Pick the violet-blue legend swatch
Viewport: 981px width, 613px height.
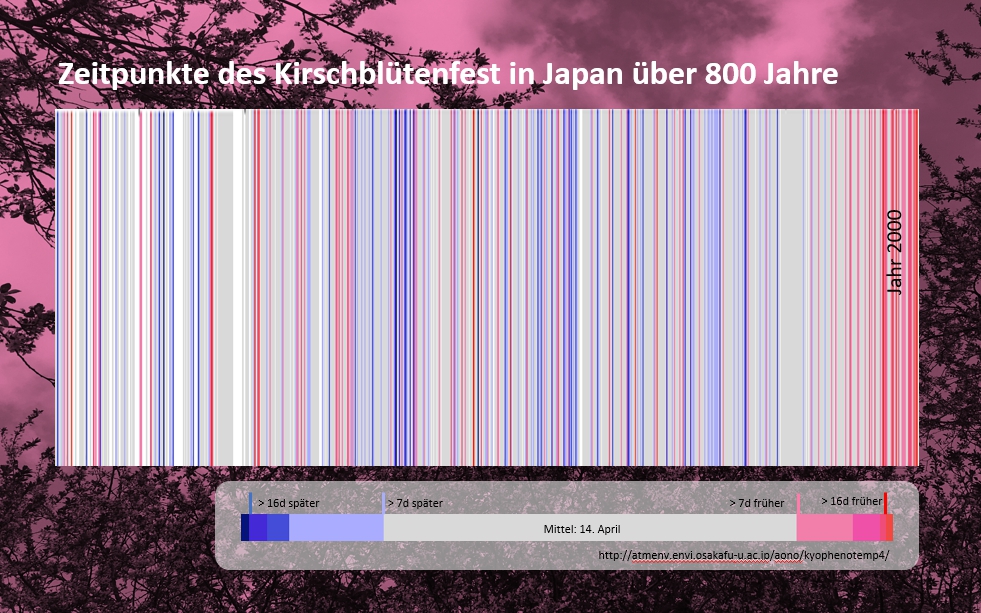258,527
